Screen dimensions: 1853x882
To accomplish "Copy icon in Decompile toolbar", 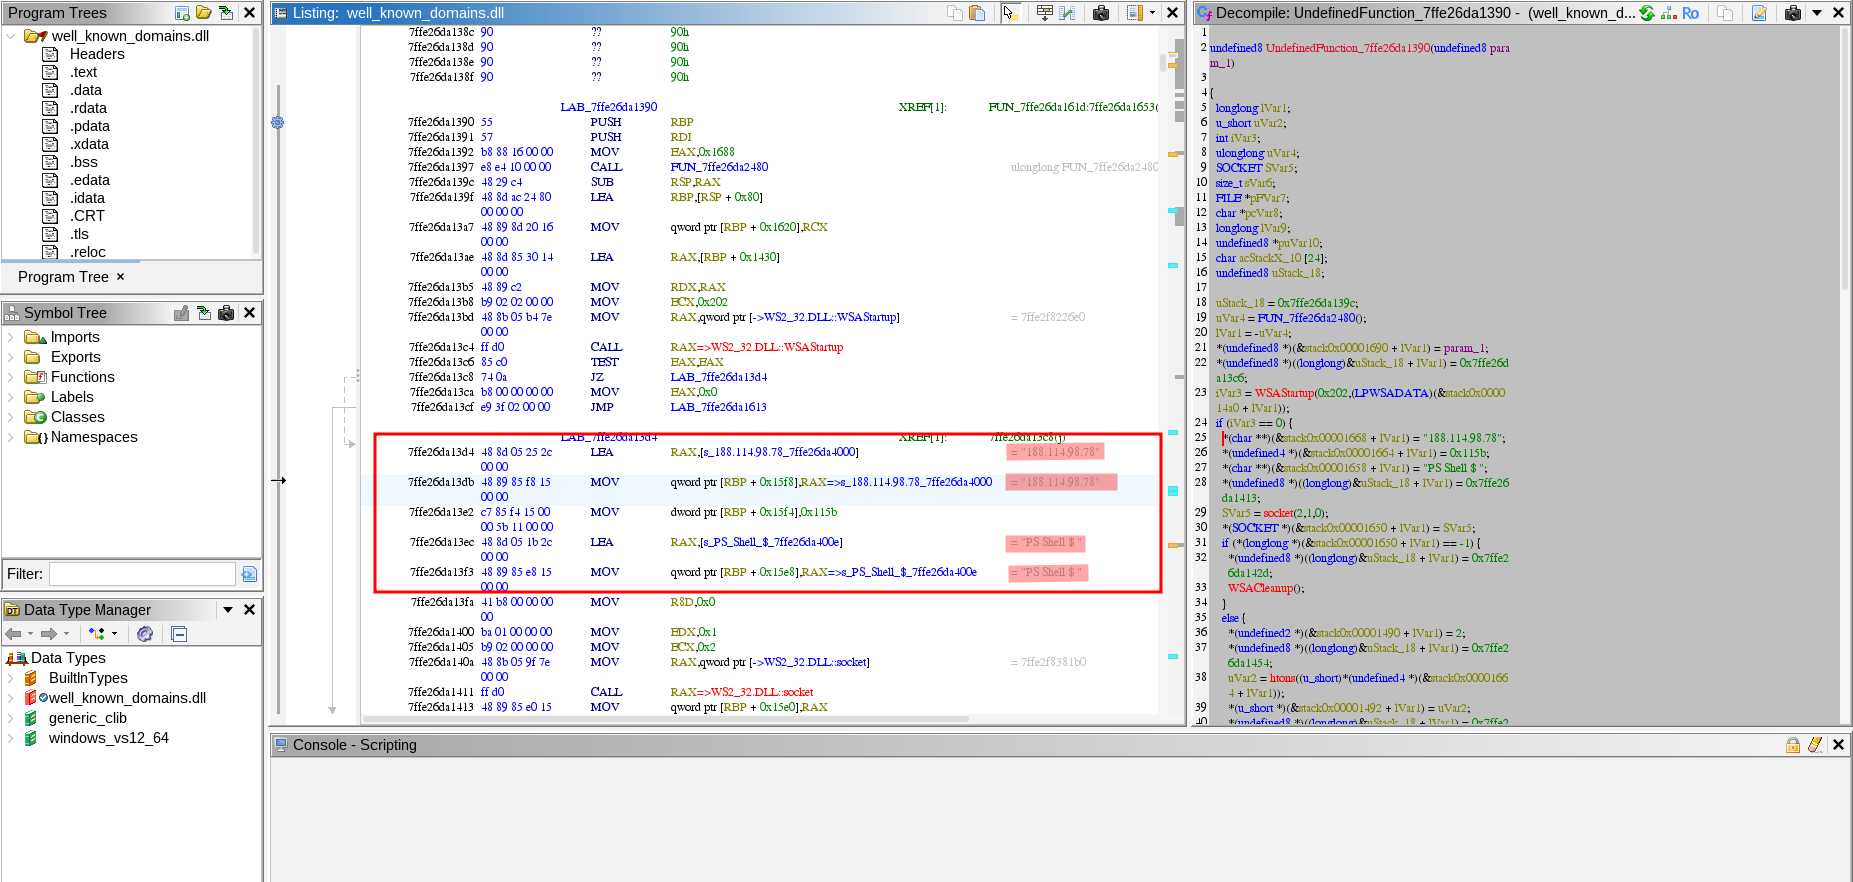I will click(x=1725, y=13).
